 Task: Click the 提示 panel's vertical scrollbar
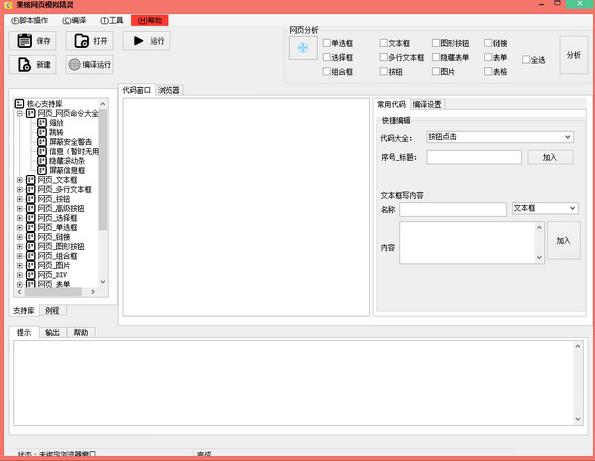tap(578, 382)
